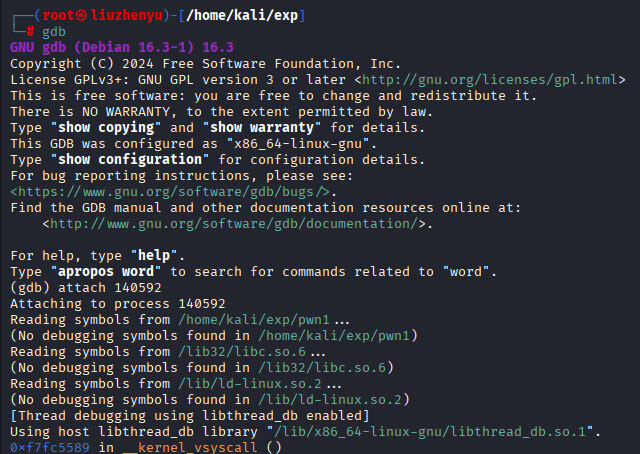Click the "GNU gdb (Debian 16.3-1) 16.3" line
640x454 pixels.
coord(122,47)
